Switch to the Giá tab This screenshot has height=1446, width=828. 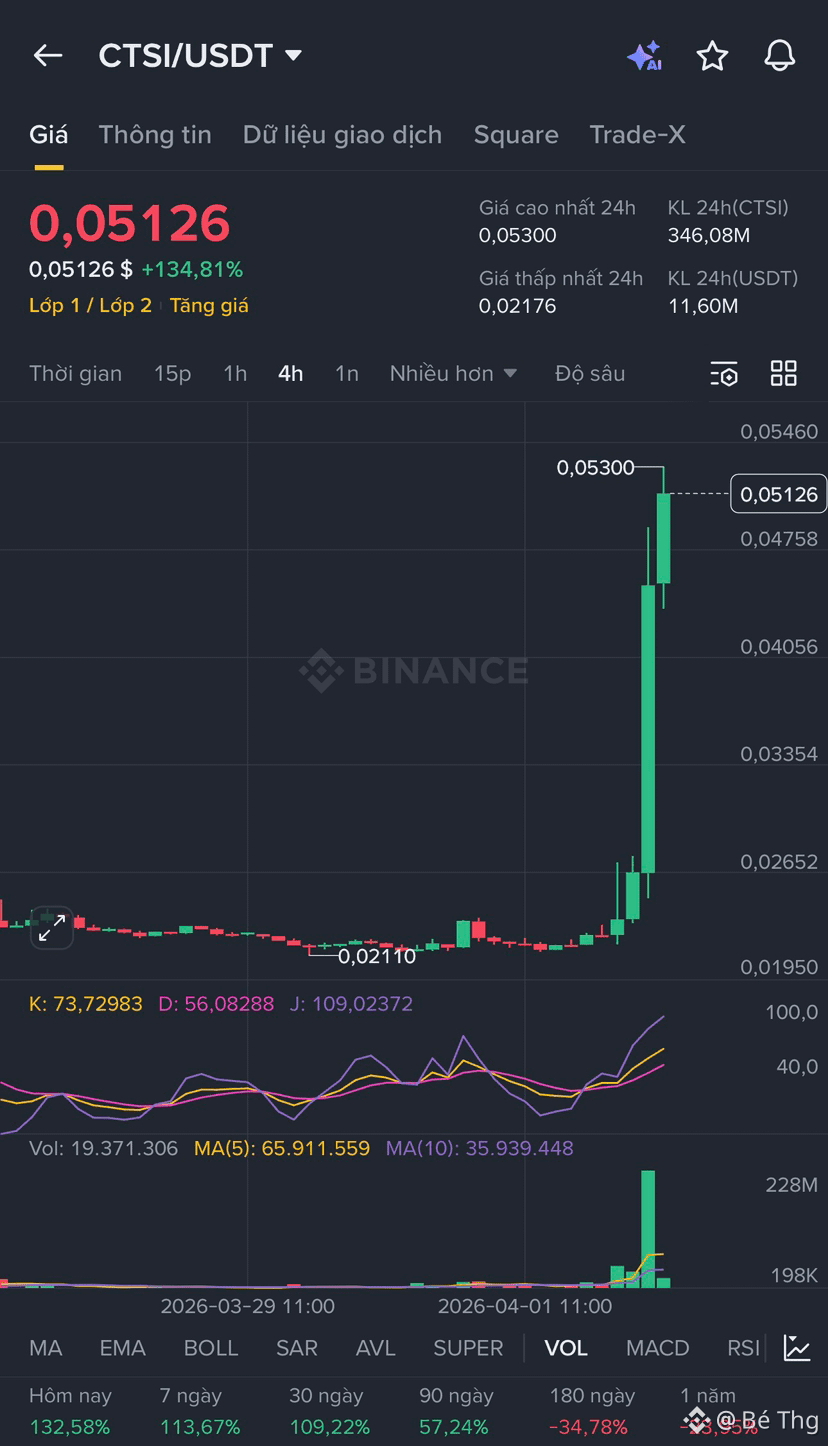click(x=48, y=135)
